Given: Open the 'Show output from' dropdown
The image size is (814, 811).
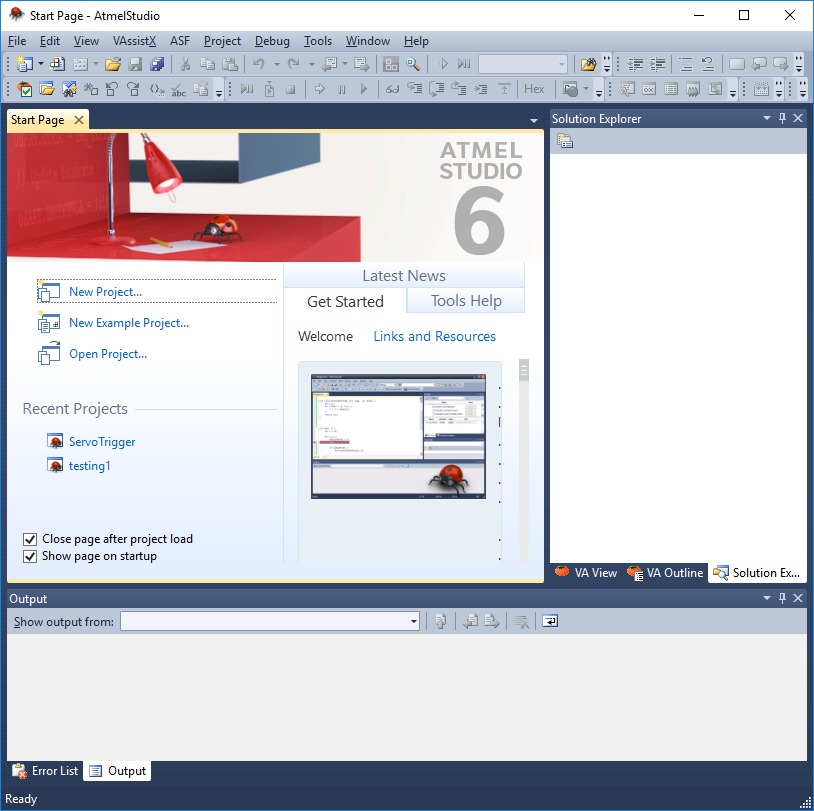Looking at the screenshot, I should pyautogui.click(x=414, y=621).
